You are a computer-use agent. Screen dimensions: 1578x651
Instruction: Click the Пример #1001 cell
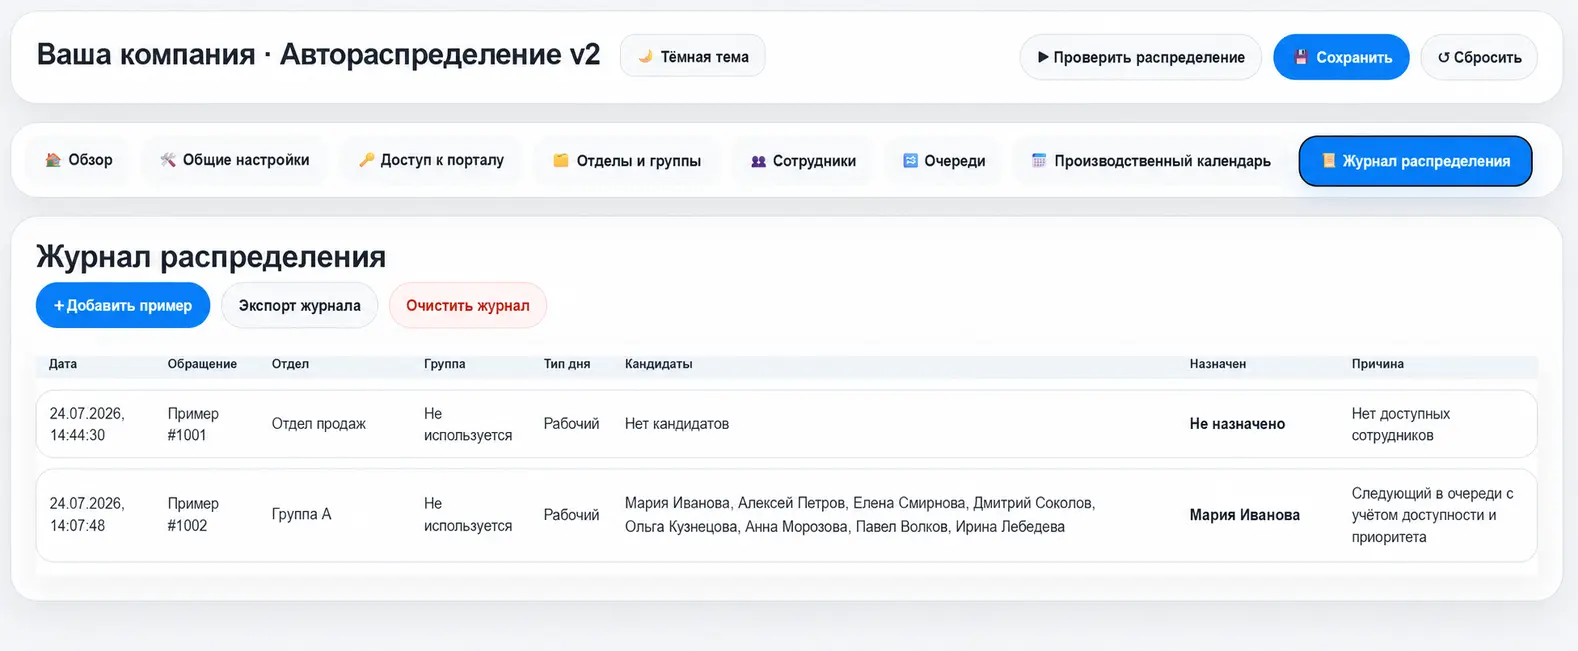click(193, 424)
